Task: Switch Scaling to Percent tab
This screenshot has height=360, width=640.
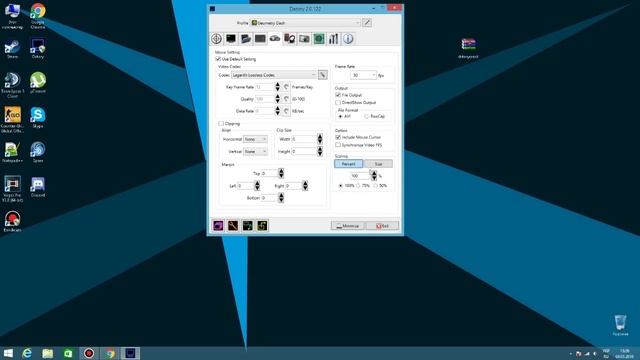Action: tap(349, 164)
